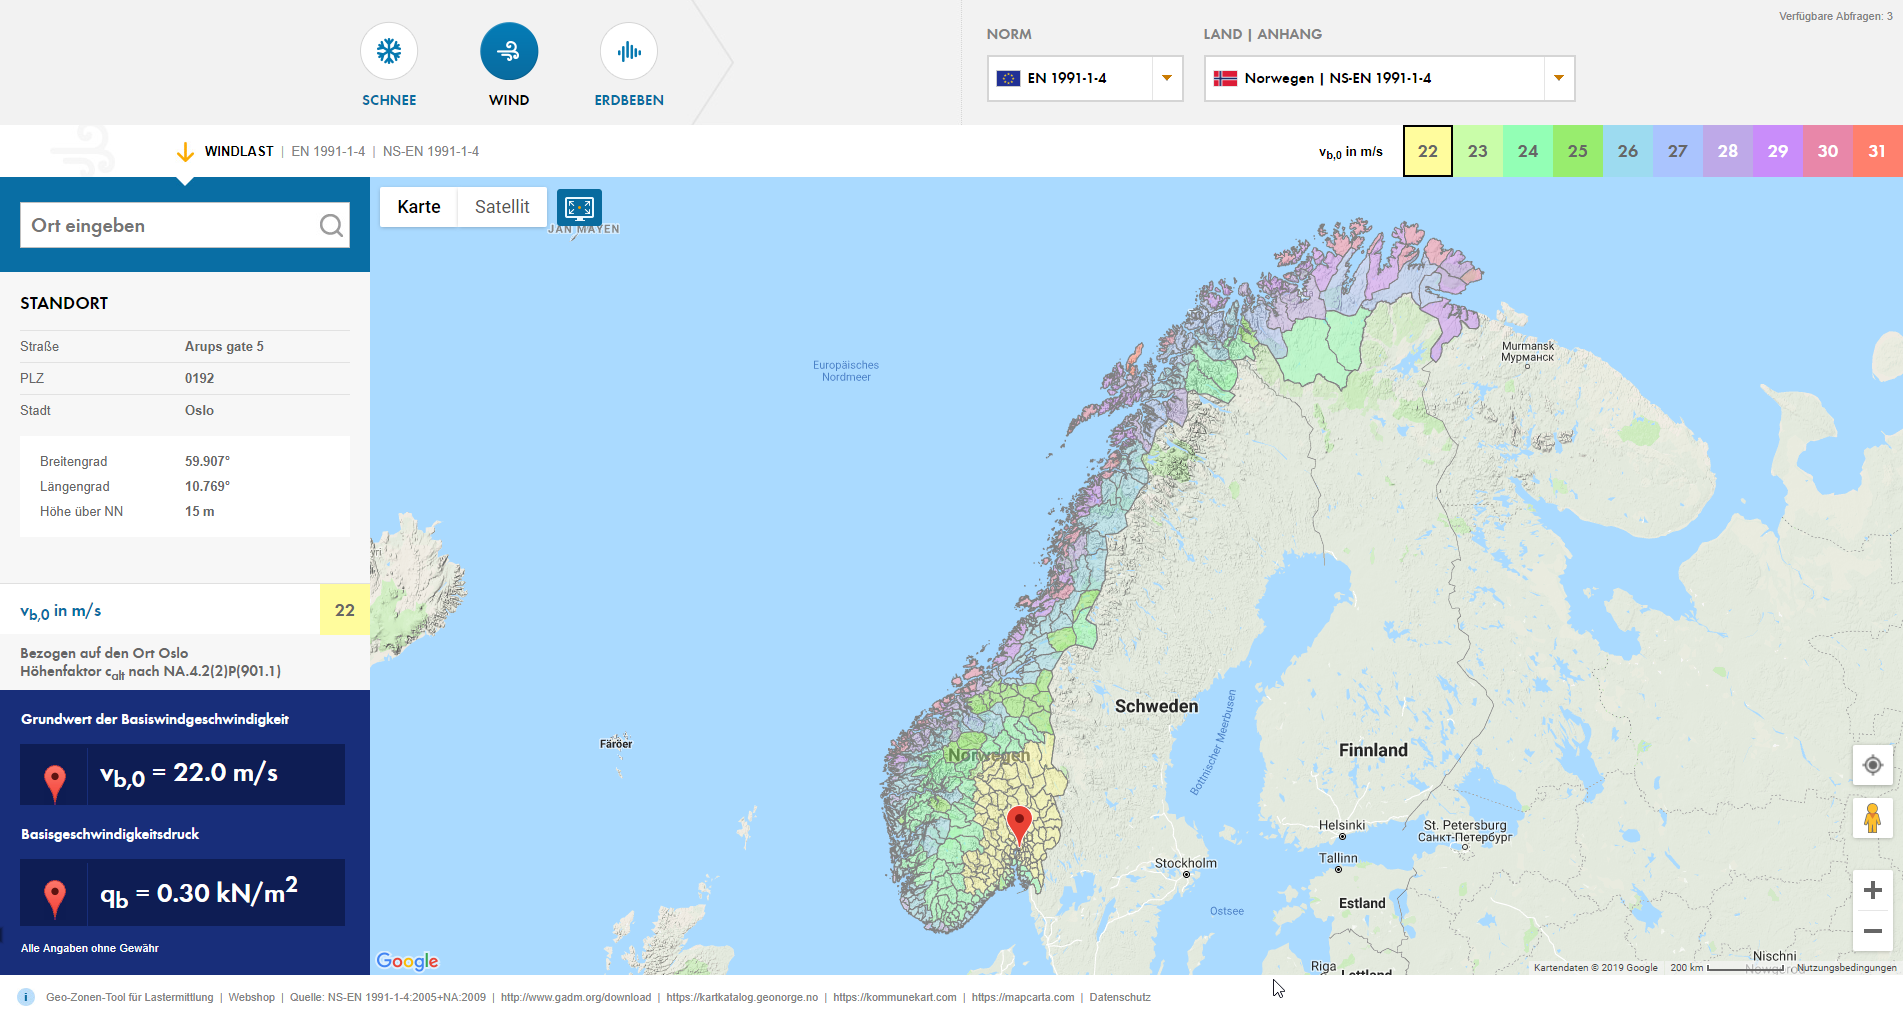Click the locate-me target icon
This screenshot has height=1012, width=1903.
point(1873,765)
